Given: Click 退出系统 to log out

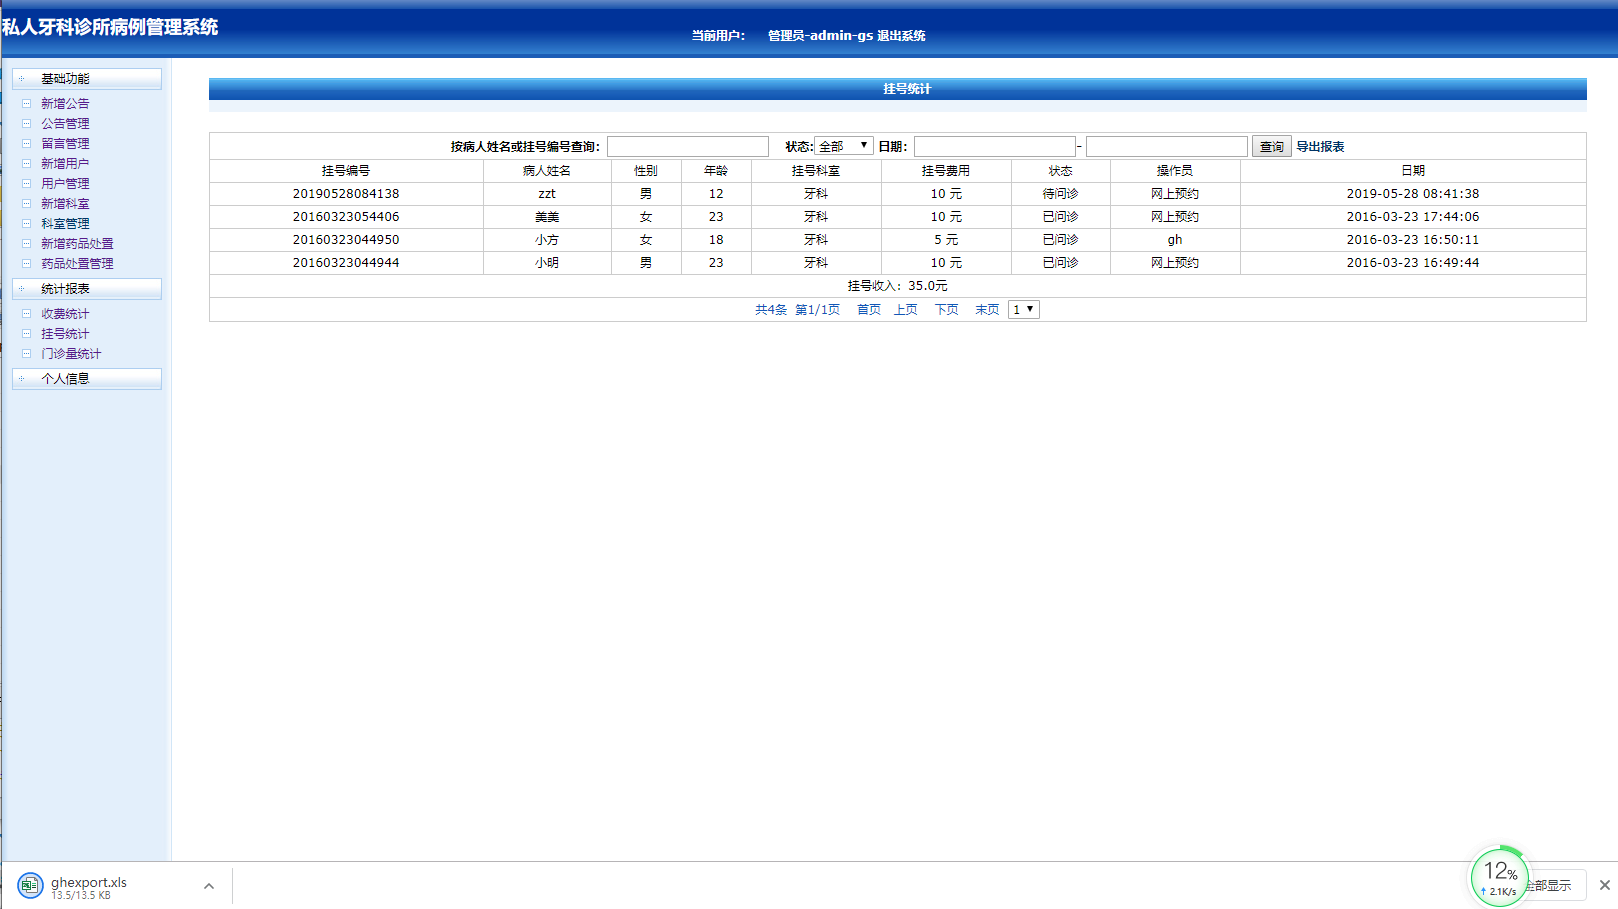Looking at the screenshot, I should (901, 36).
